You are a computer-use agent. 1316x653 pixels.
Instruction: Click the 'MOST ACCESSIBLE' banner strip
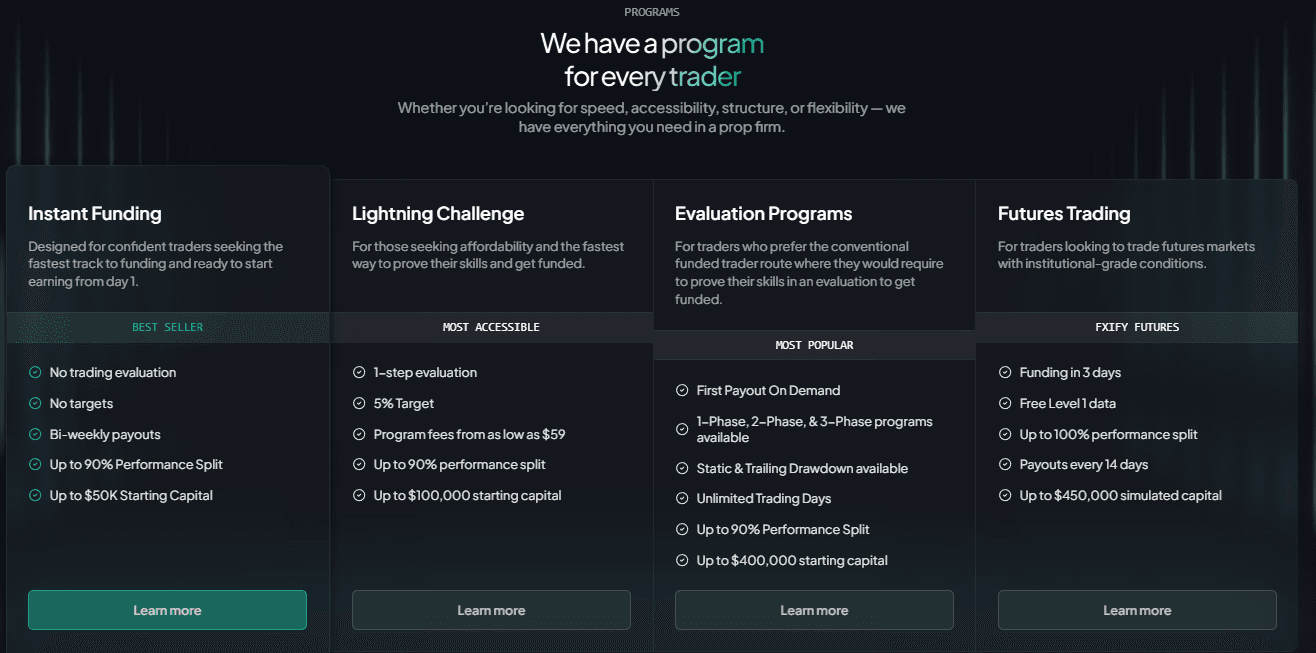pyautogui.click(x=491, y=326)
